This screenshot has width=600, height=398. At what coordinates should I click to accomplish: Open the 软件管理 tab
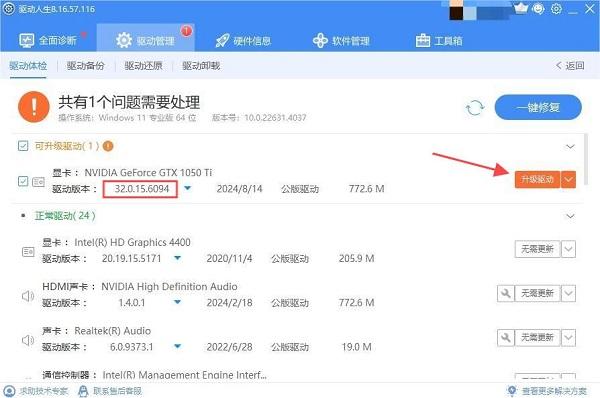[x=341, y=40]
